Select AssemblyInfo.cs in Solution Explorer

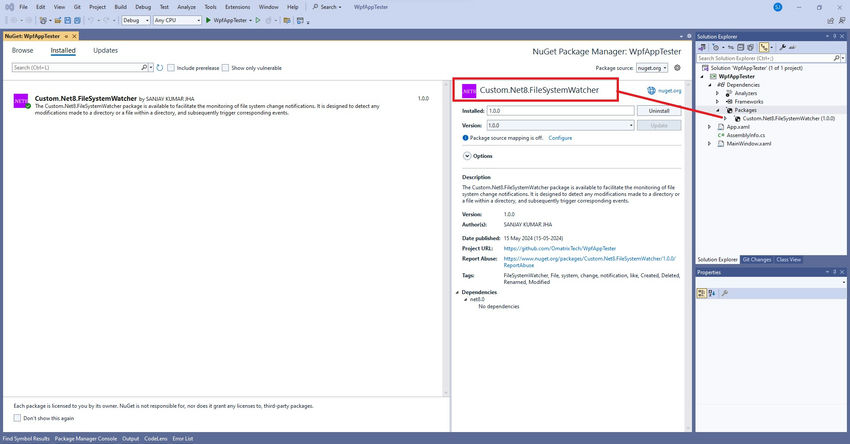pyautogui.click(x=745, y=135)
